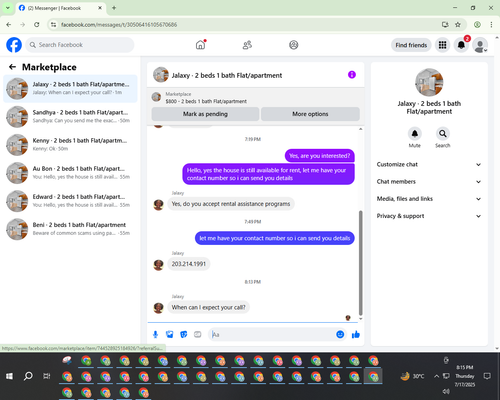
Task: Click the chat scroll down arrow
Action: point(360,319)
